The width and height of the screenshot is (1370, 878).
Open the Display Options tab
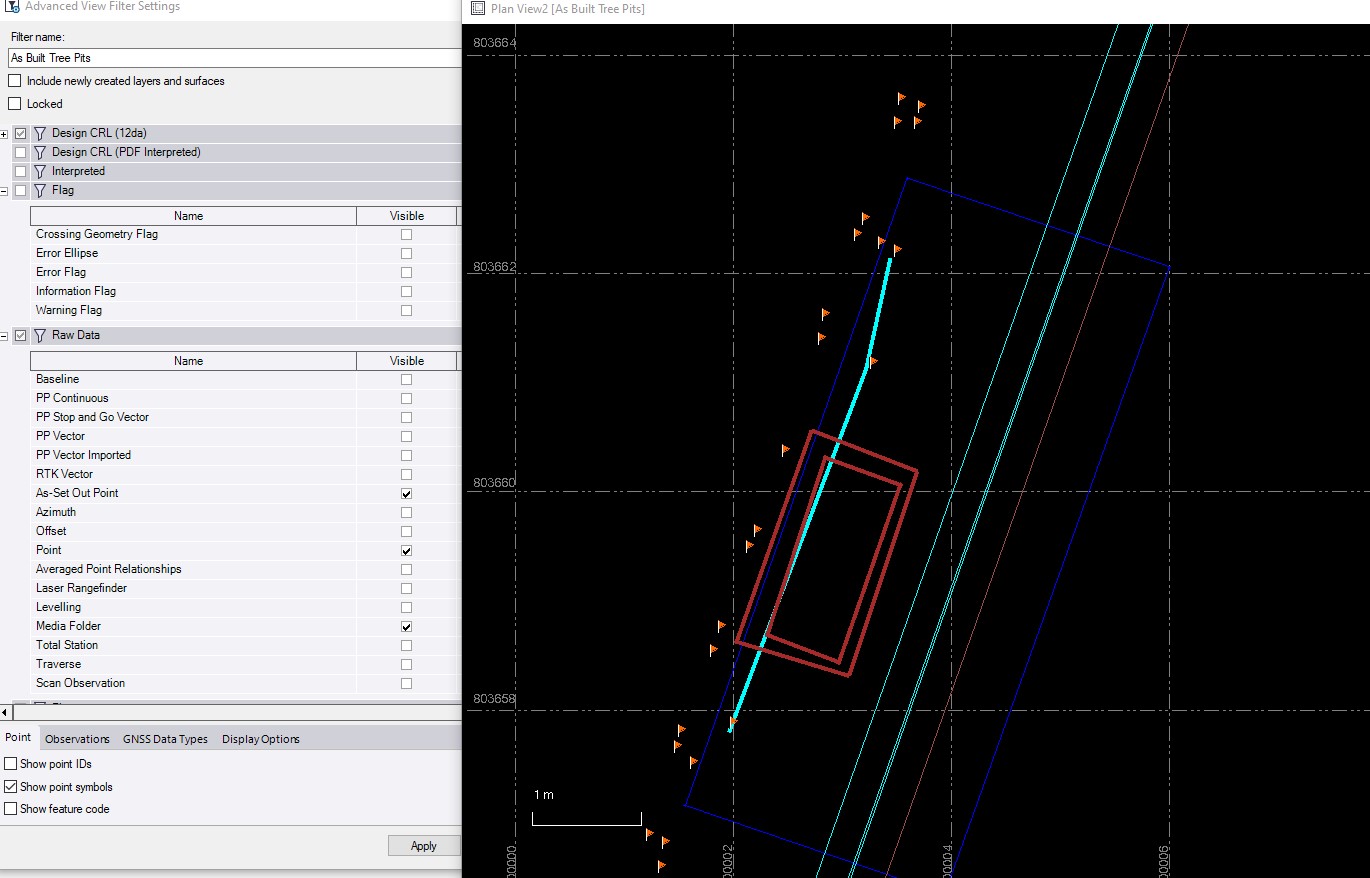260,739
